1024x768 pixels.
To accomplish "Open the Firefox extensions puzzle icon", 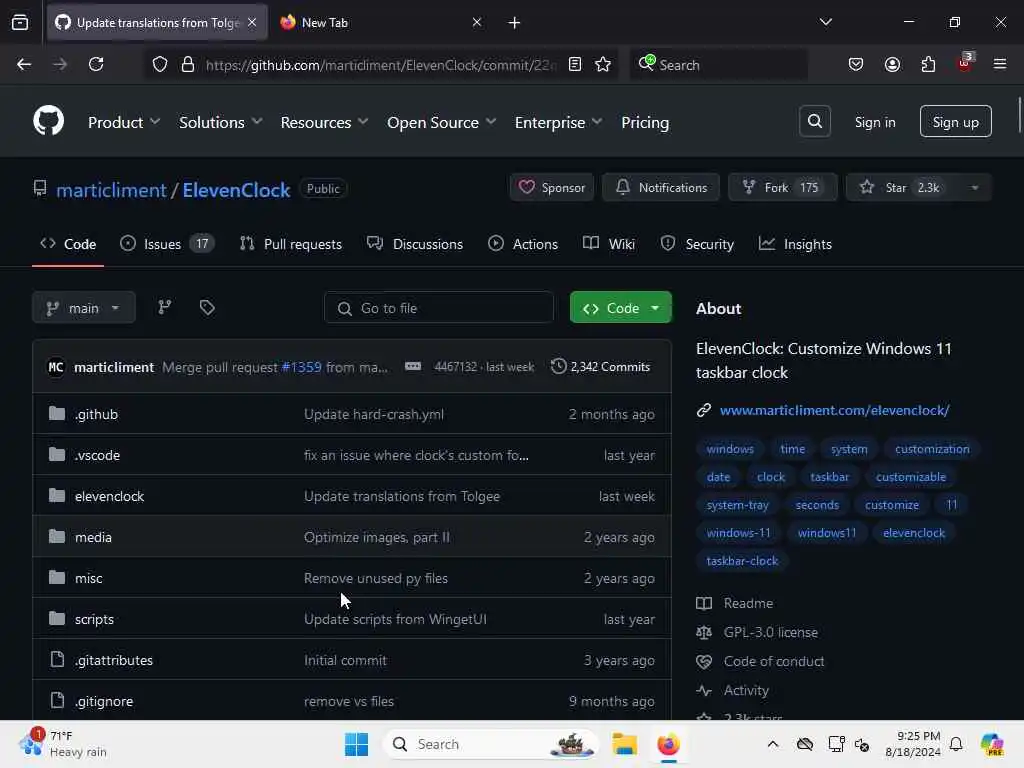I will 928,64.
